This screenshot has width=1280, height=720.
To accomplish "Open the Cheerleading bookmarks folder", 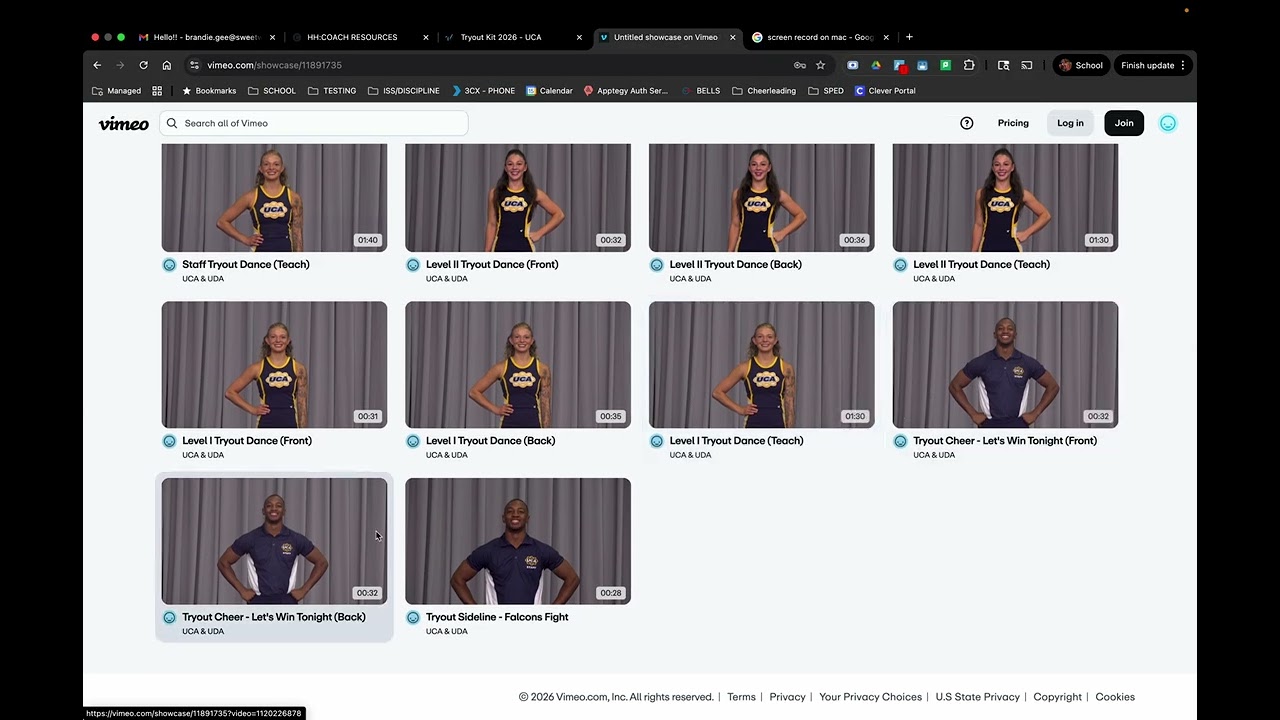I will coord(764,91).
